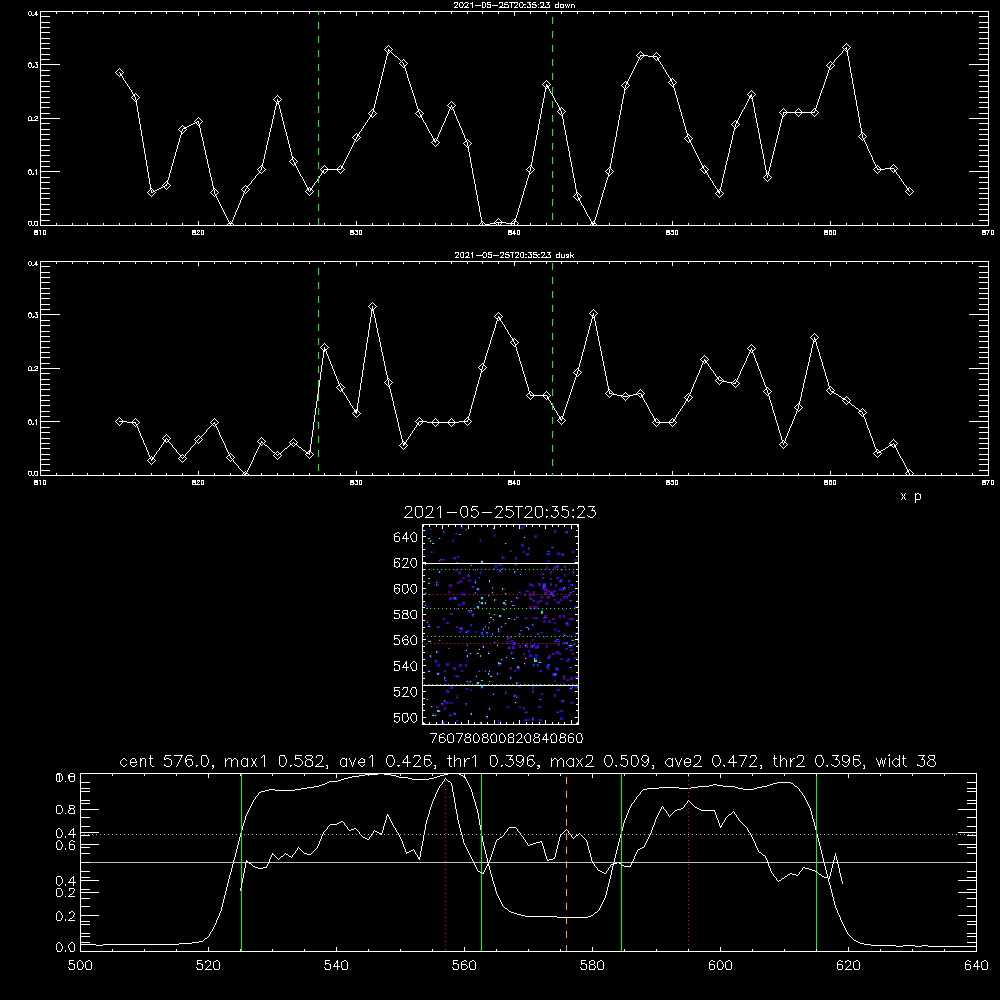
Task: Click the image y-axis label 540
Action: click(406, 666)
